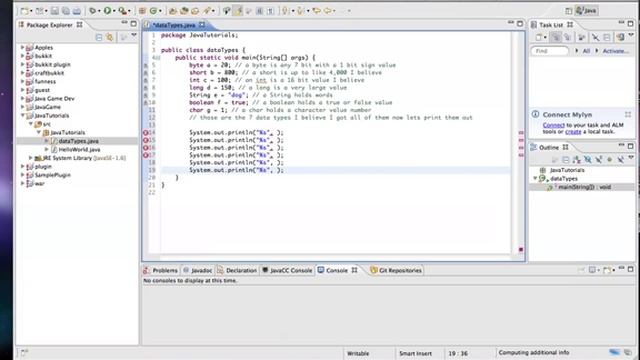The width and height of the screenshot is (640, 360).
Task: Collapse the JavaTutorials project
Action: pyautogui.click(x=22, y=116)
